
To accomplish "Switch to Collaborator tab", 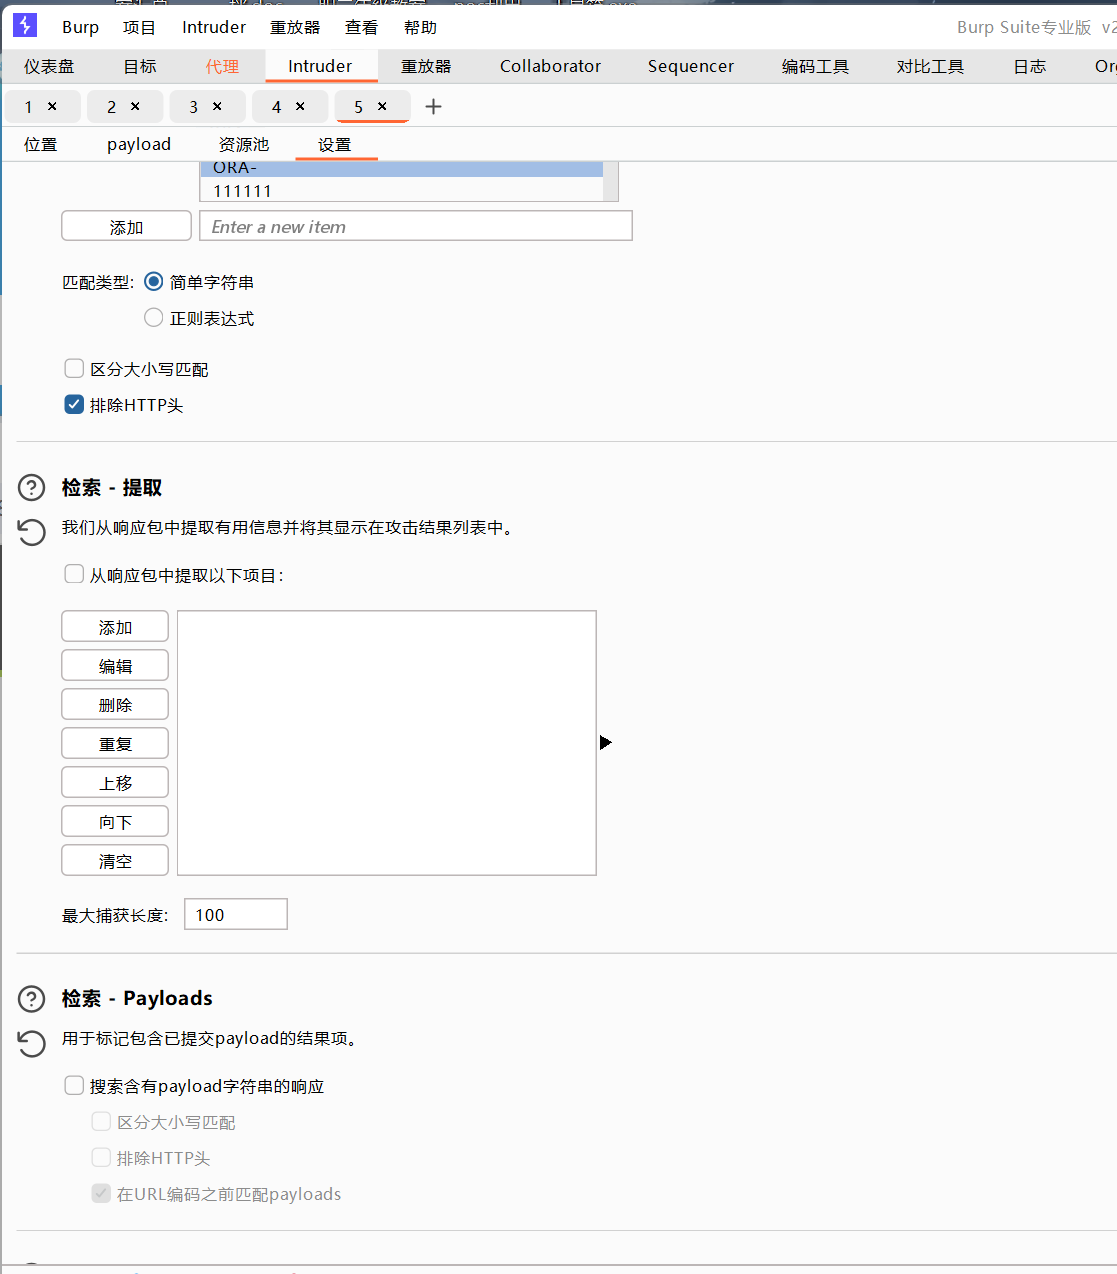I will coord(550,66).
